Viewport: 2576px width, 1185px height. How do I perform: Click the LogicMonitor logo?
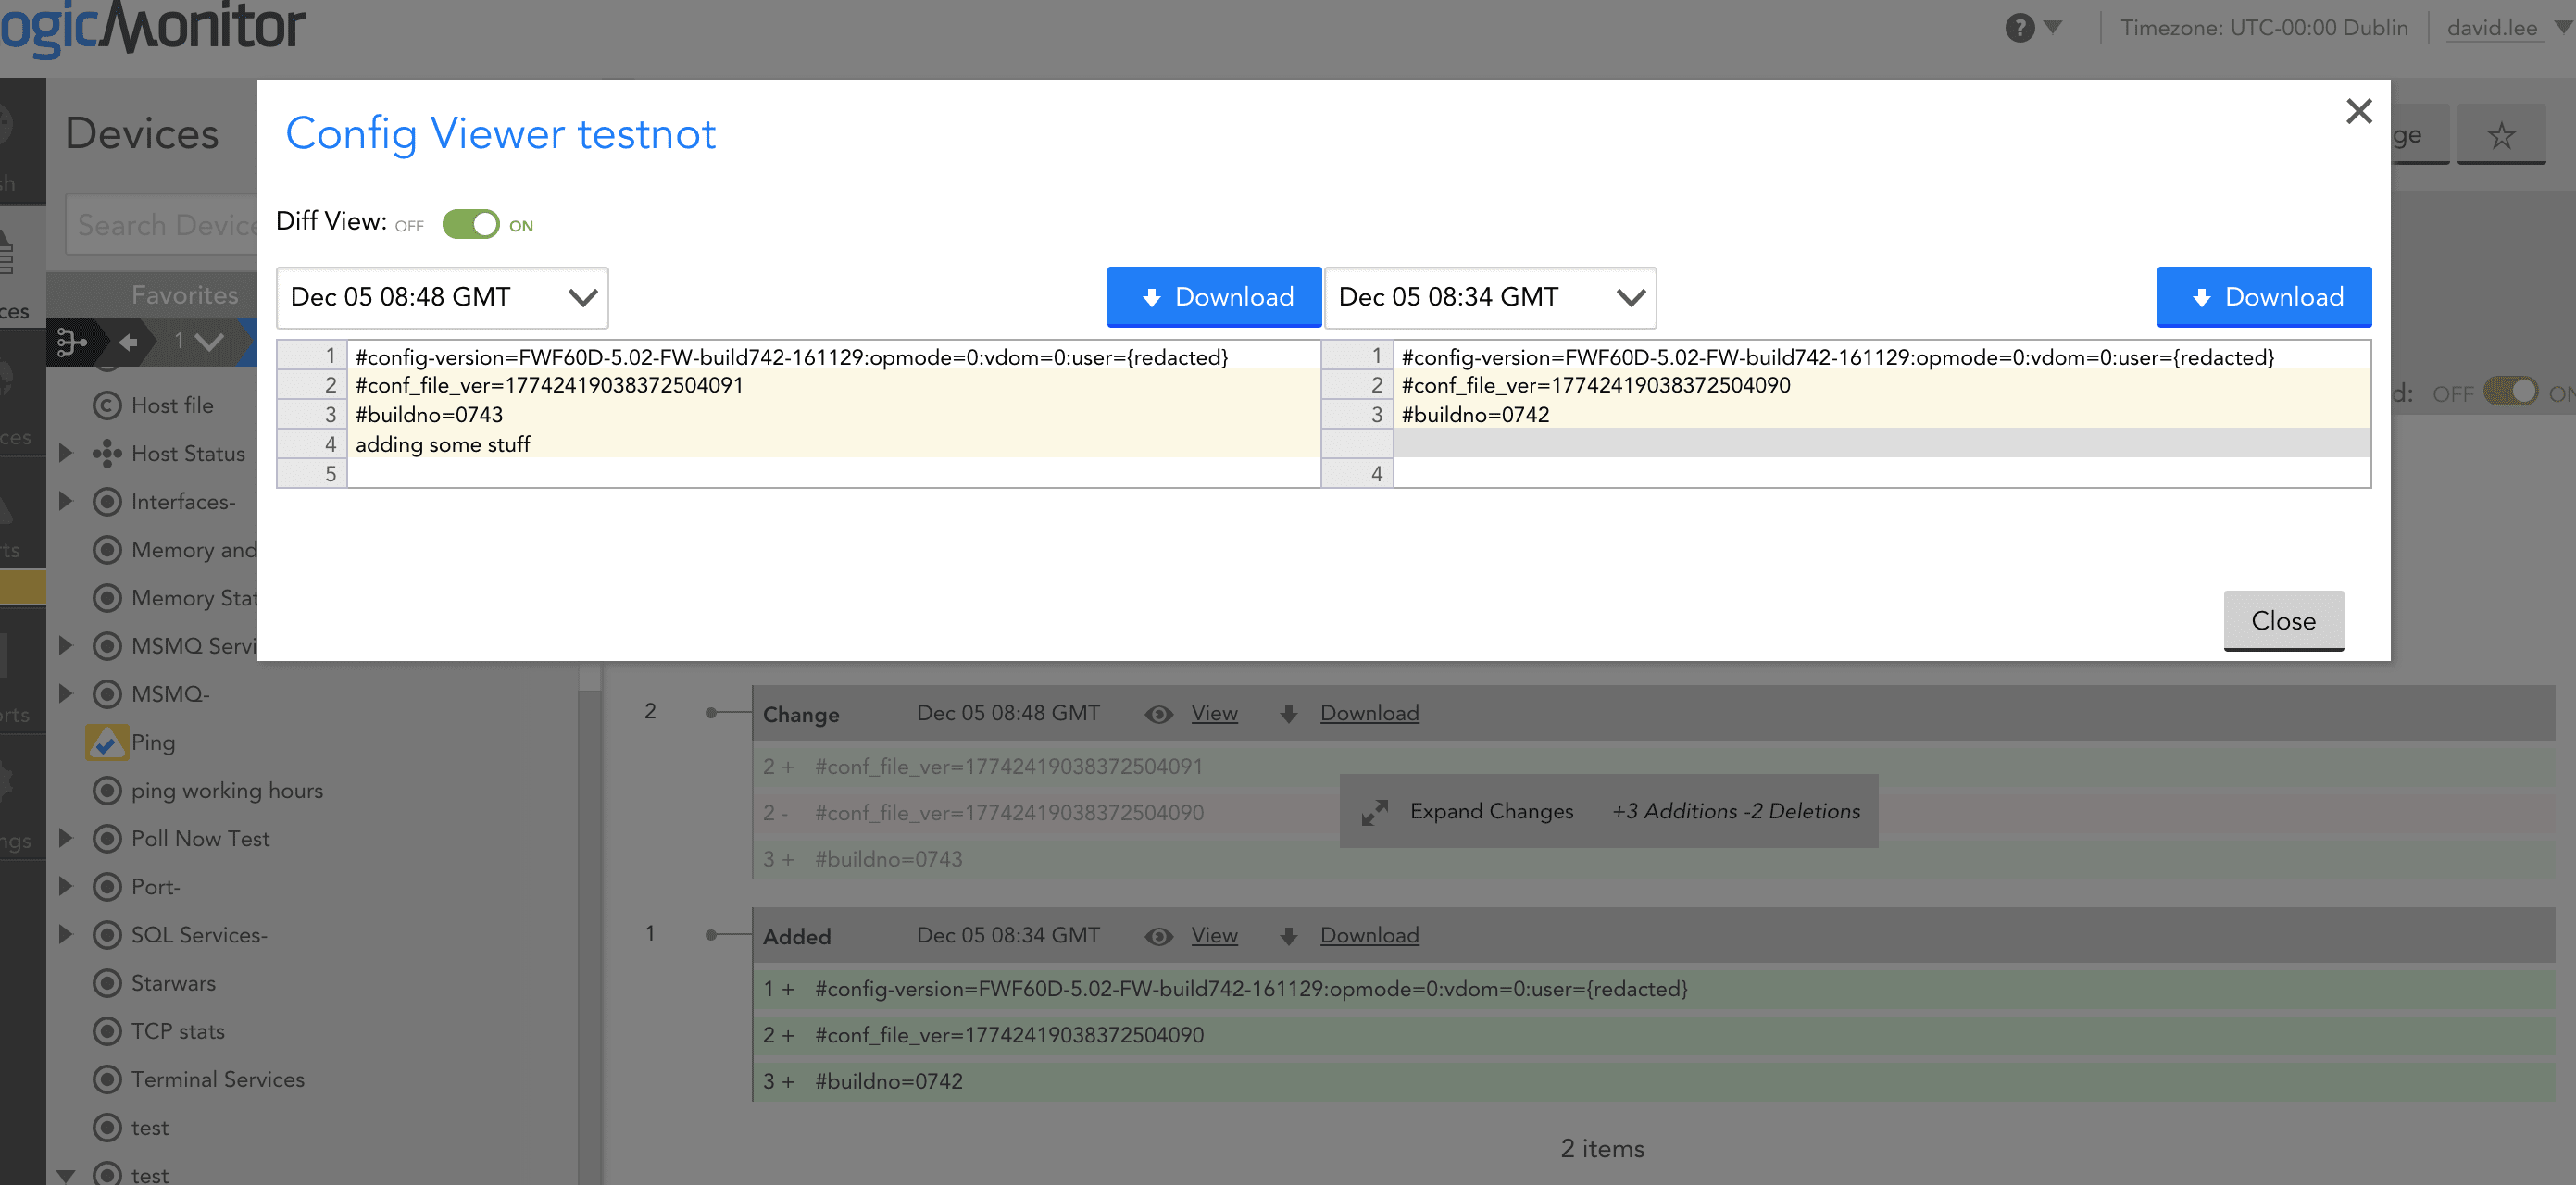click(152, 27)
